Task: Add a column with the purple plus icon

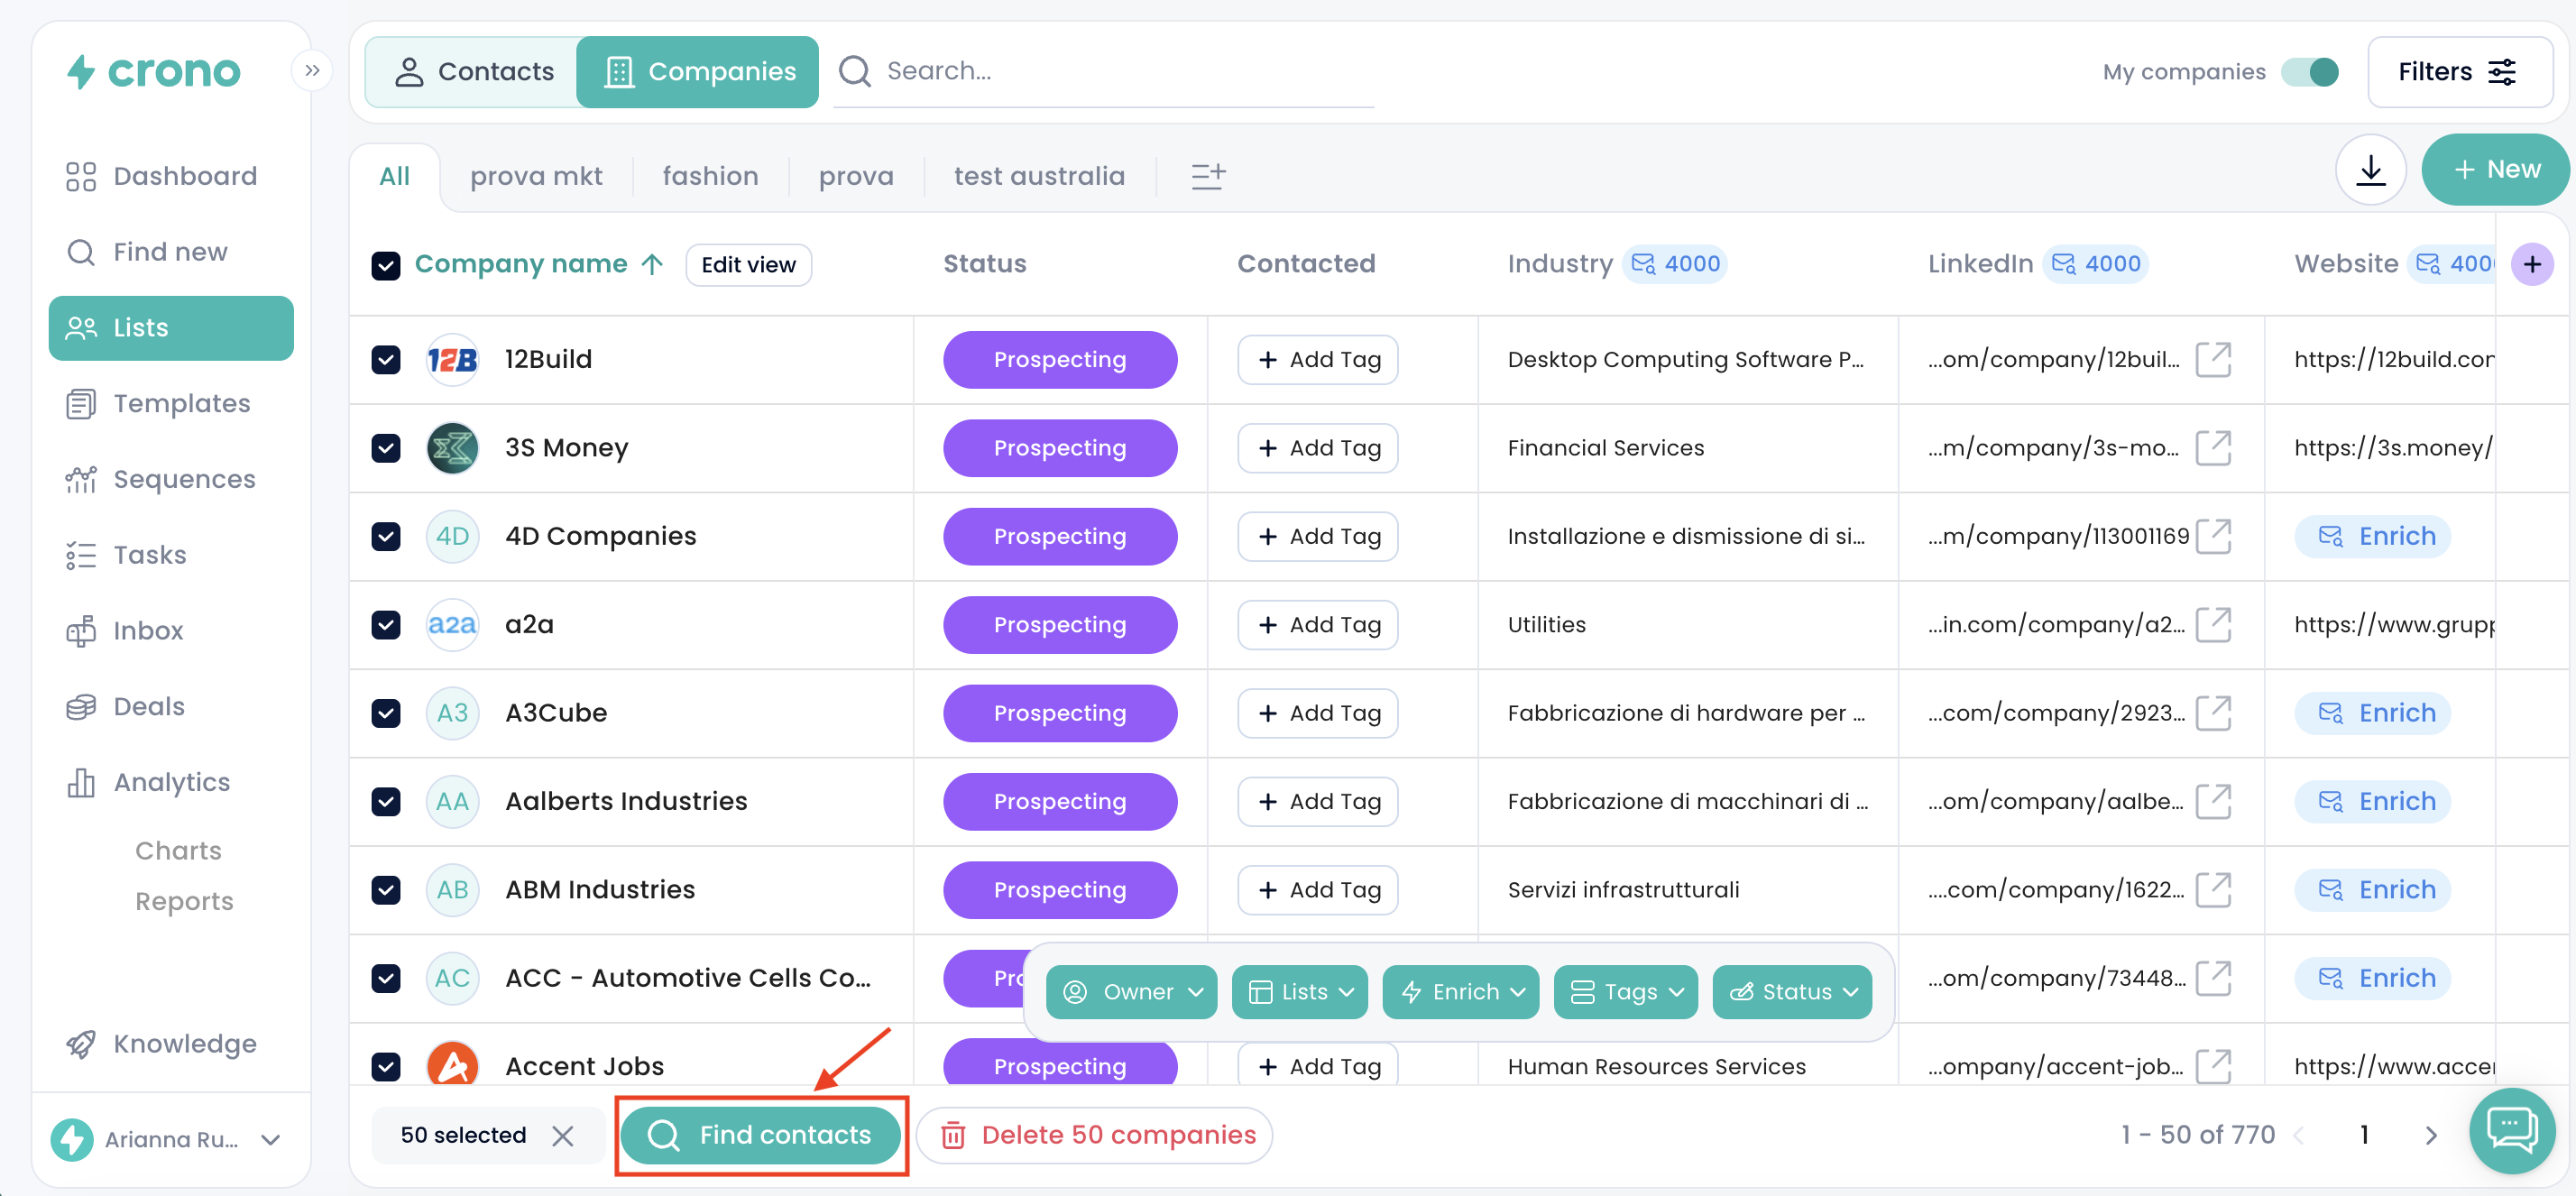Action: coord(2532,264)
